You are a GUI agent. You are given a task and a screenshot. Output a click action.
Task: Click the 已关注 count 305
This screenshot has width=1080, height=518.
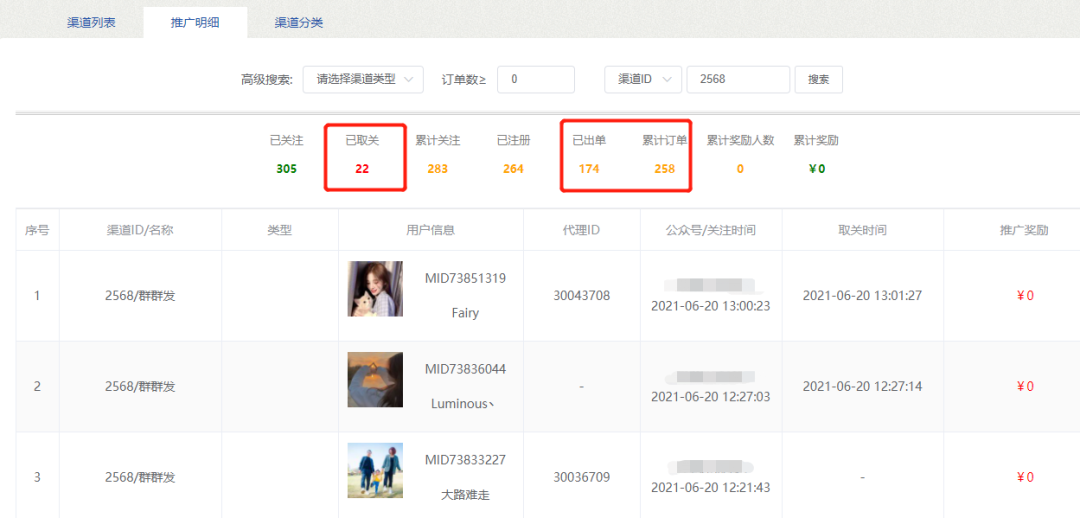tap(286, 169)
